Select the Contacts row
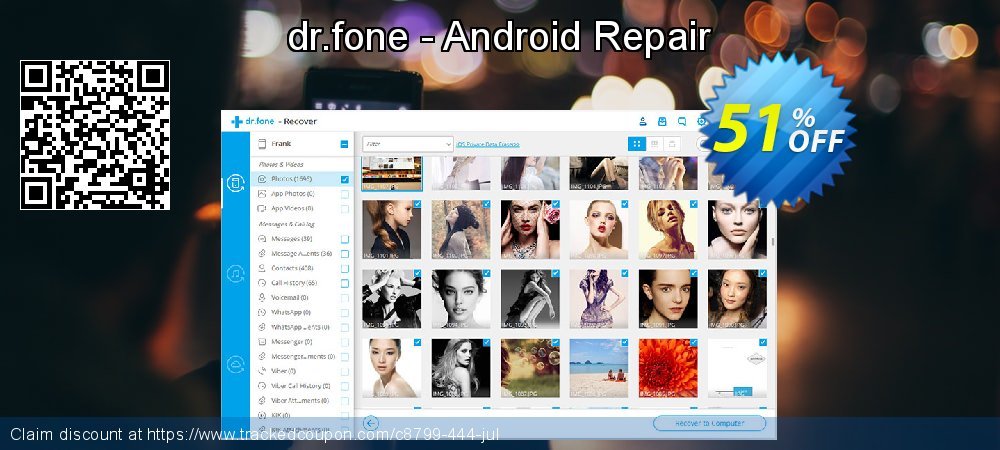Image resolution: width=1000 pixels, height=450 pixels. tap(302, 268)
